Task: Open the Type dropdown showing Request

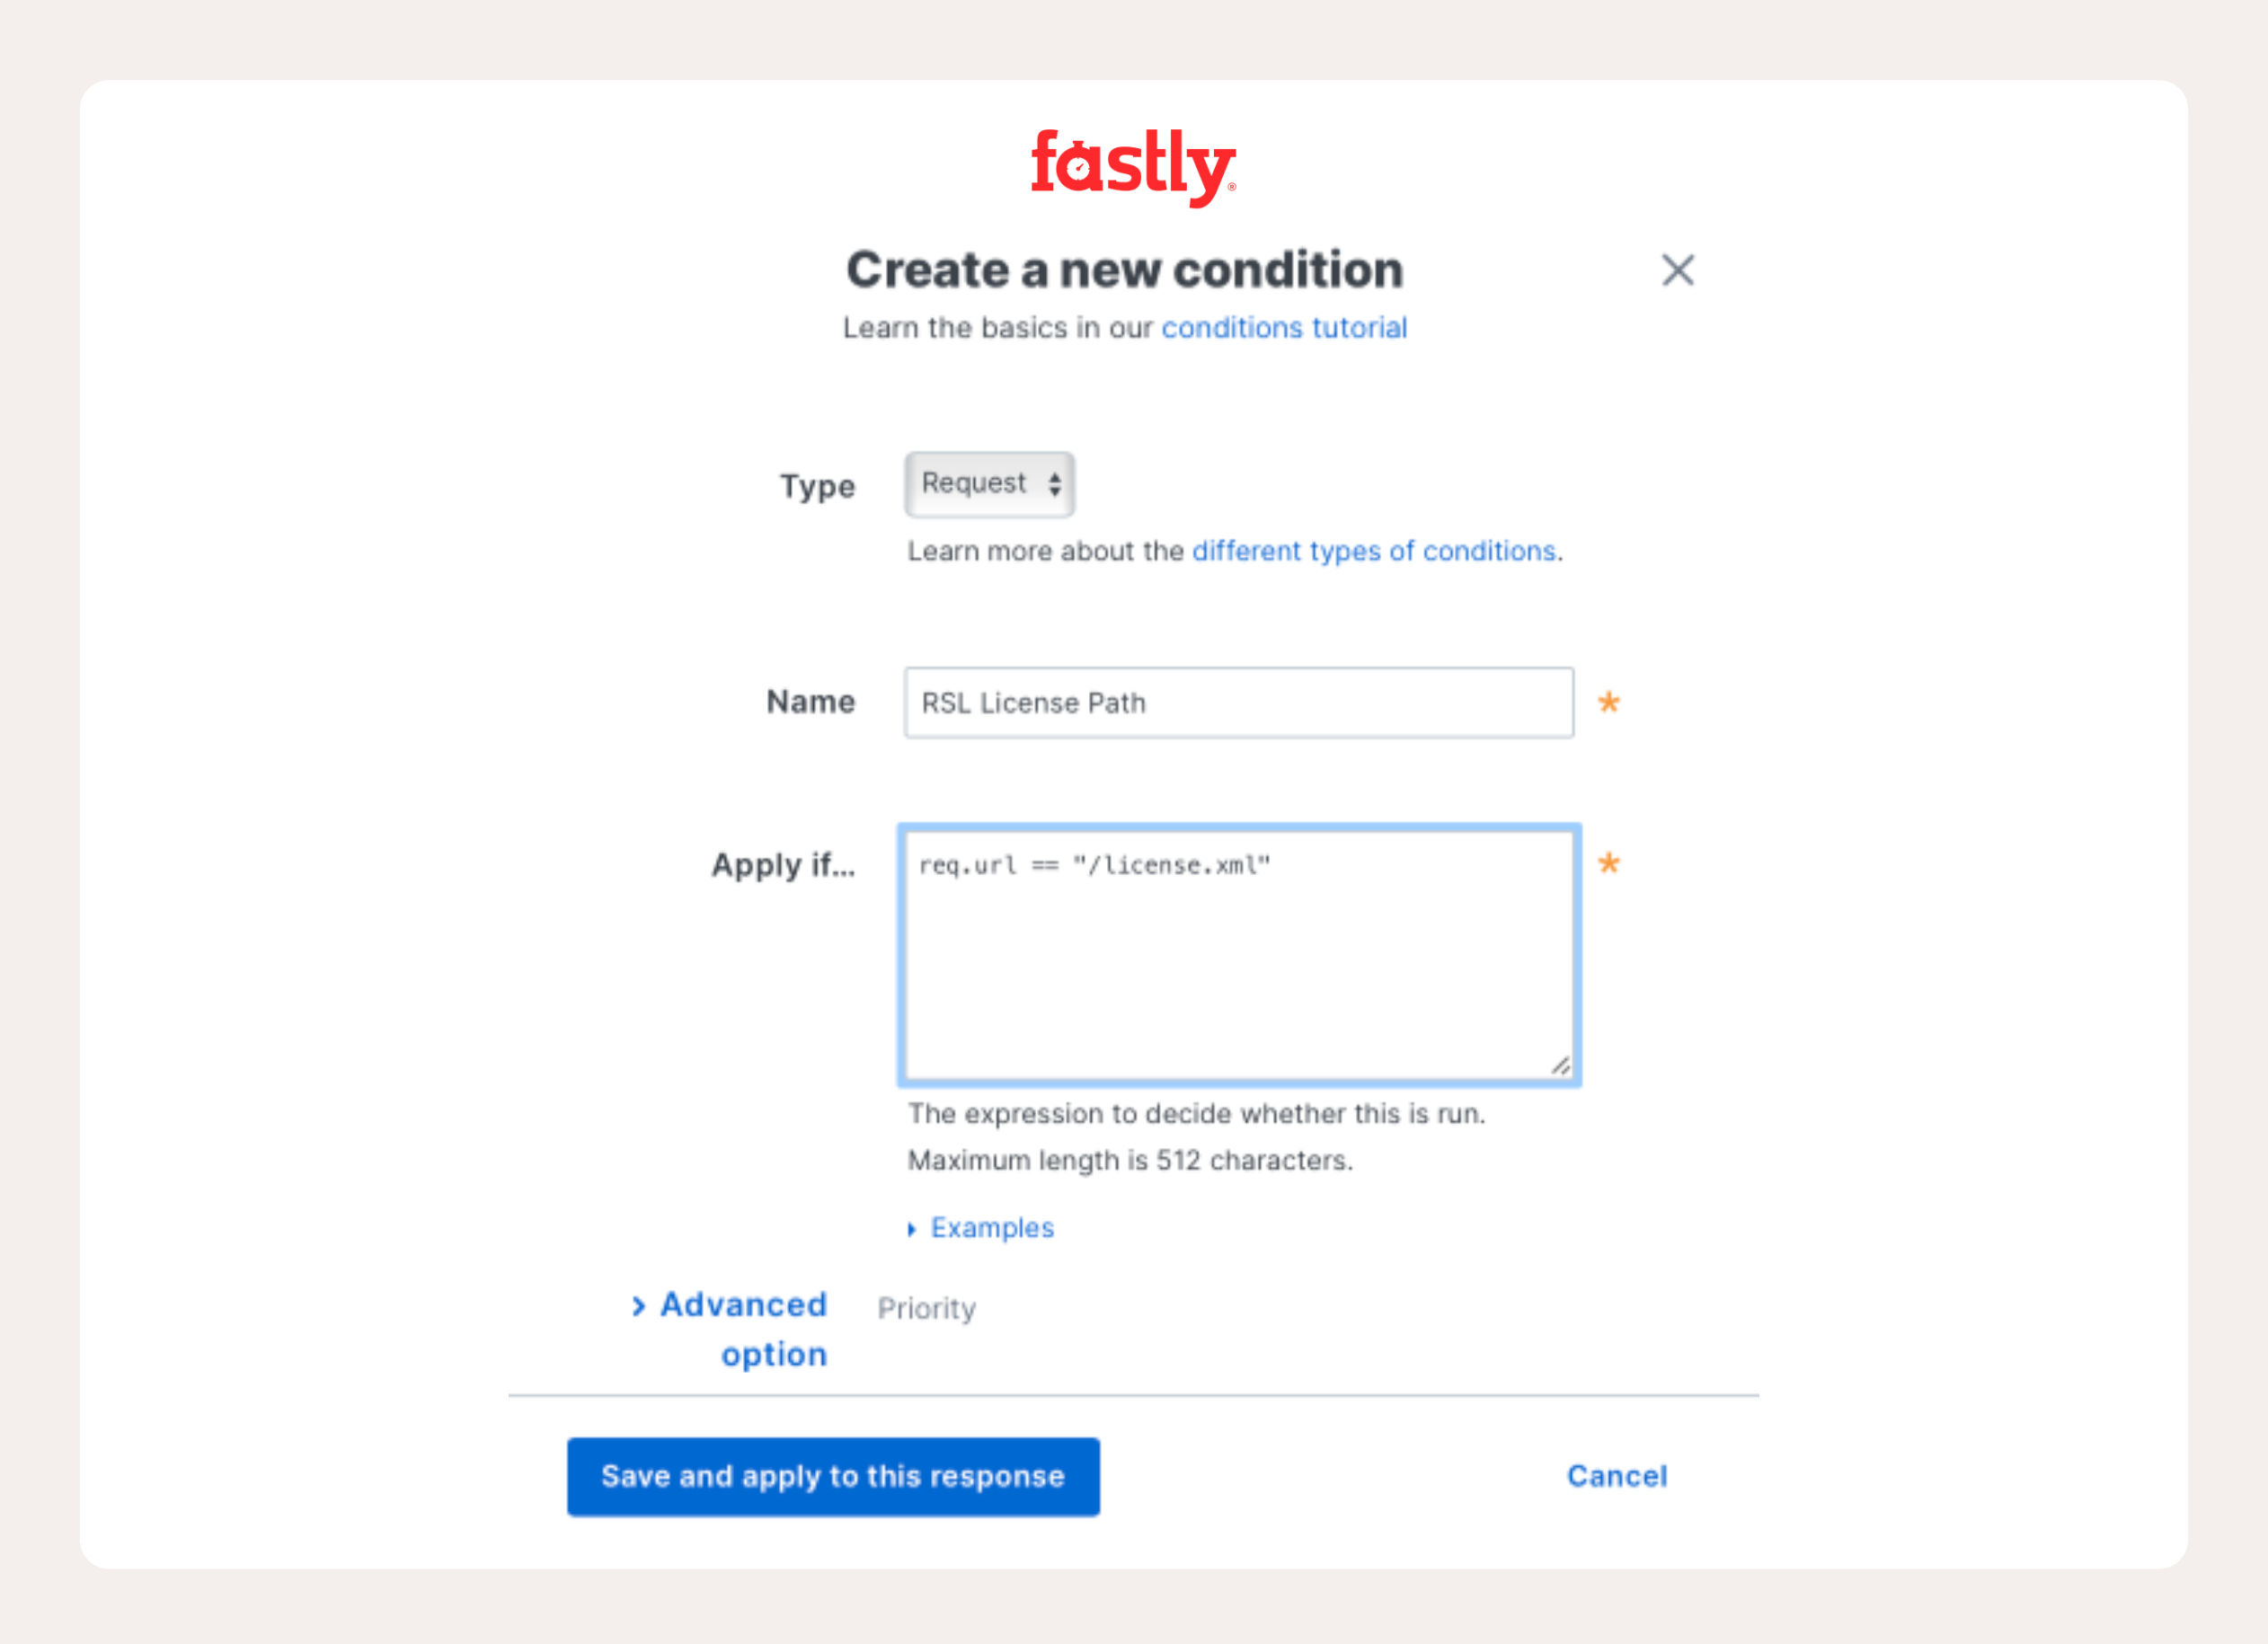Action: [988, 484]
